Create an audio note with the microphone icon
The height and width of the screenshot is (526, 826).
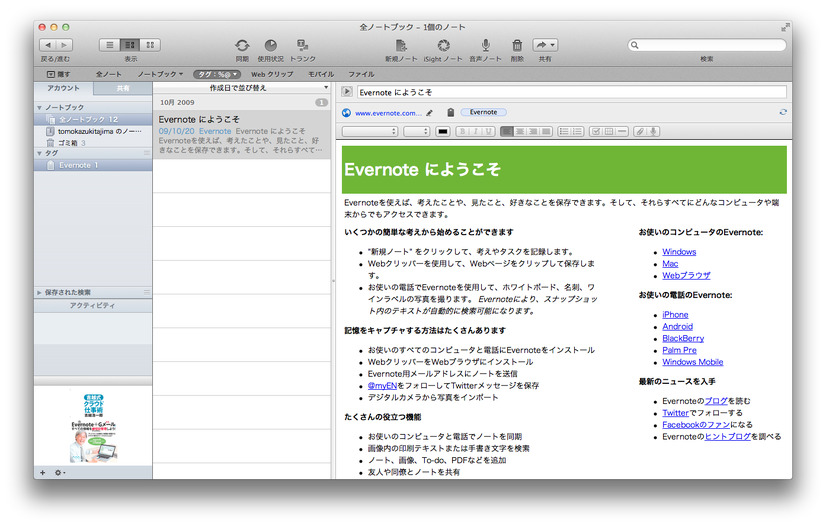(485, 45)
